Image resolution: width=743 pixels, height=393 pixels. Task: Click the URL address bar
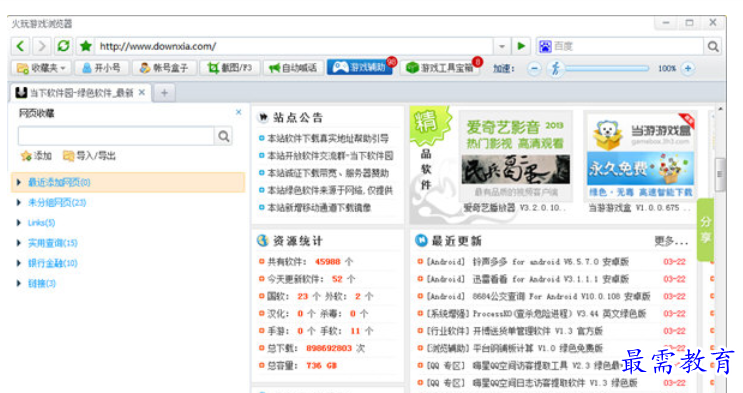[294, 46]
